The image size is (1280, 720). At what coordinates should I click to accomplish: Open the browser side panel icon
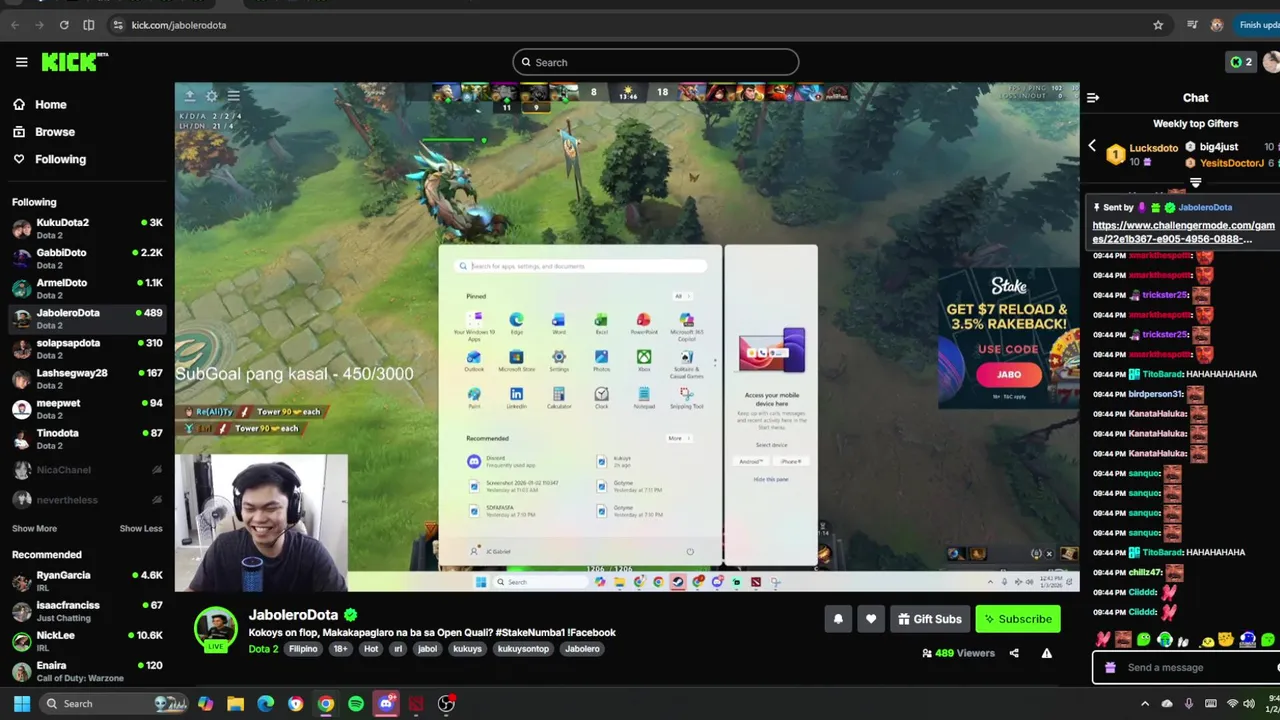point(89,25)
